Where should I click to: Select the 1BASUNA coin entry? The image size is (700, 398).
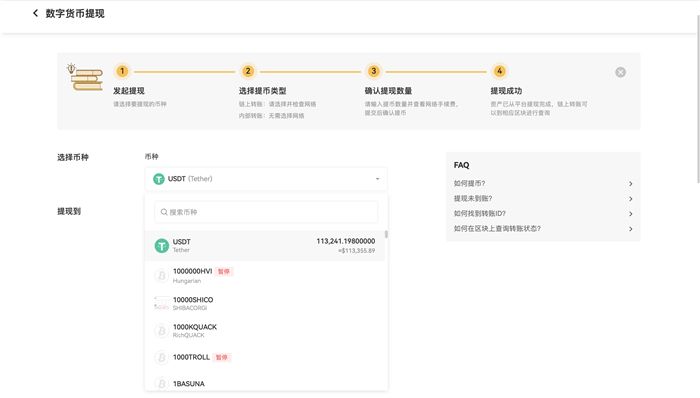(x=265, y=384)
